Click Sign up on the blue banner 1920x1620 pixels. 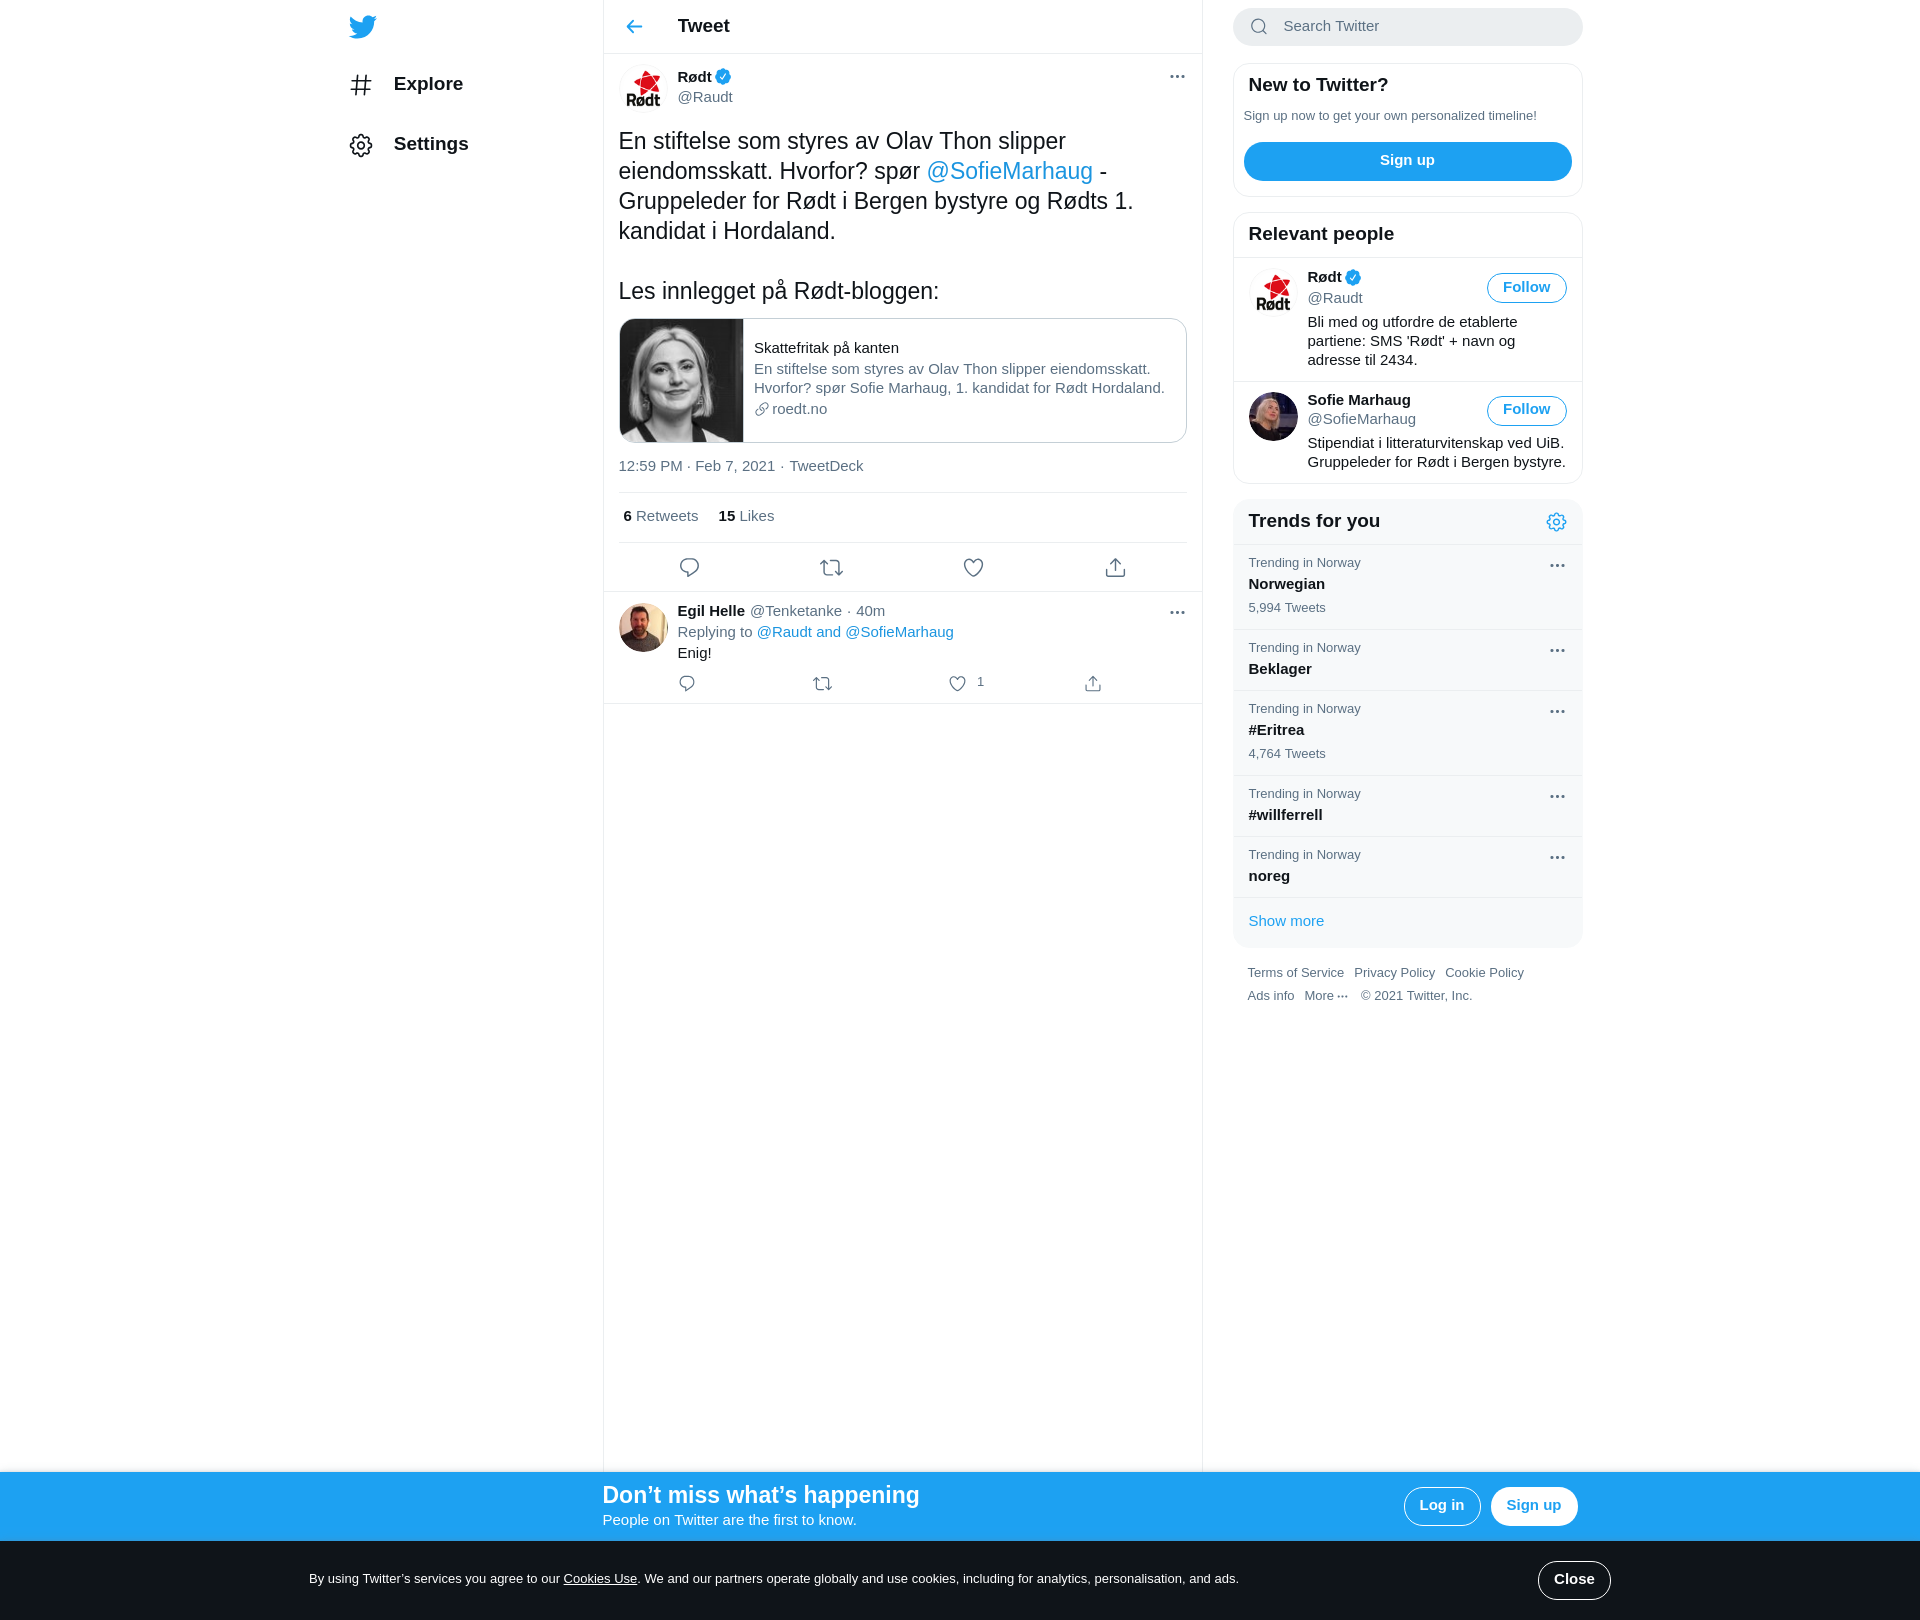pyautogui.click(x=1533, y=1507)
